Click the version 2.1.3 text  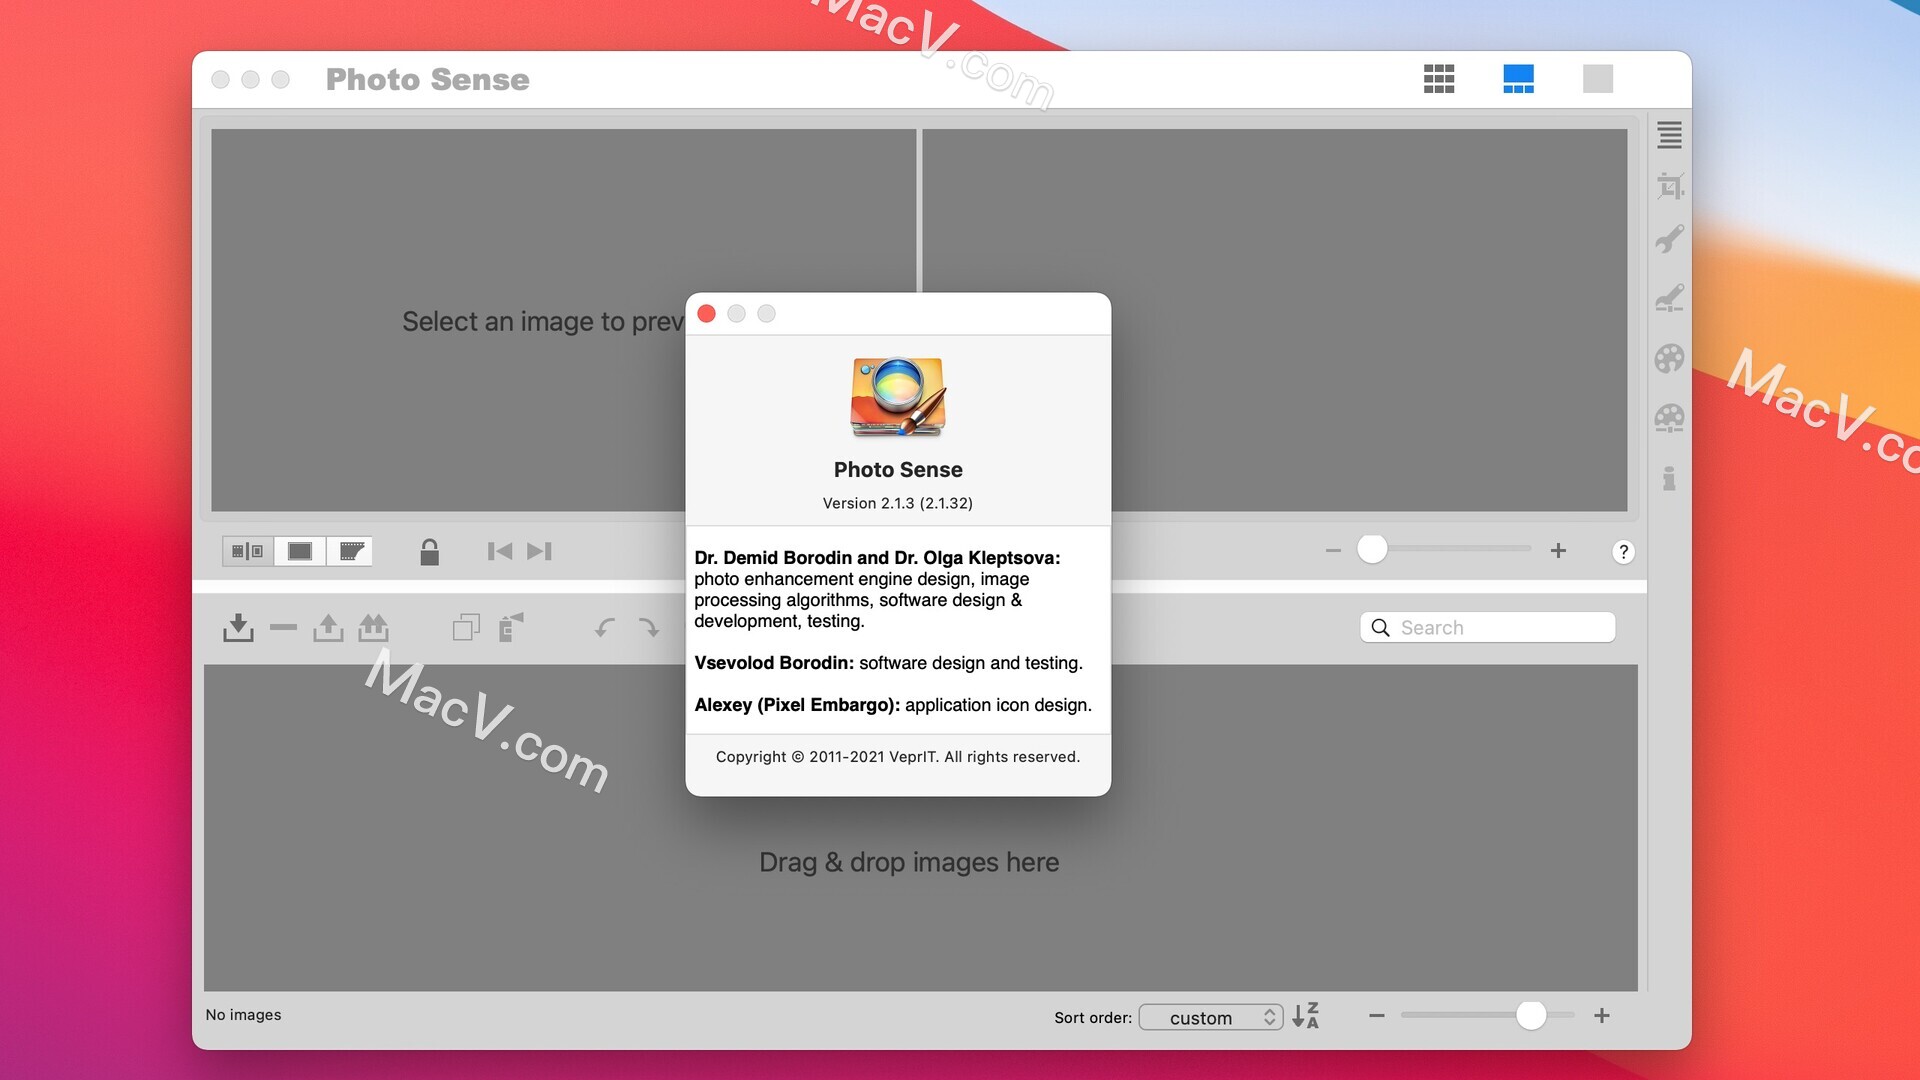click(x=898, y=503)
